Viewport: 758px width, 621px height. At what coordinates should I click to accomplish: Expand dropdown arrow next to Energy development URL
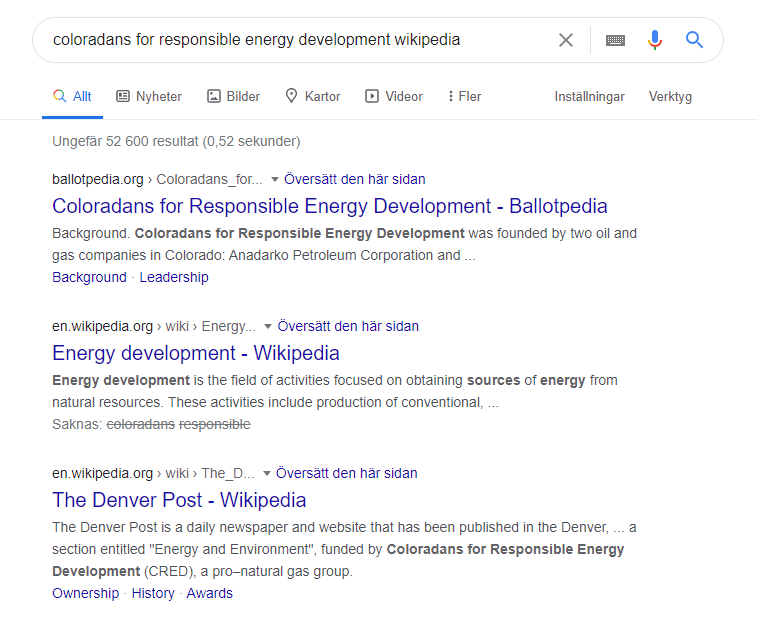pyautogui.click(x=268, y=327)
